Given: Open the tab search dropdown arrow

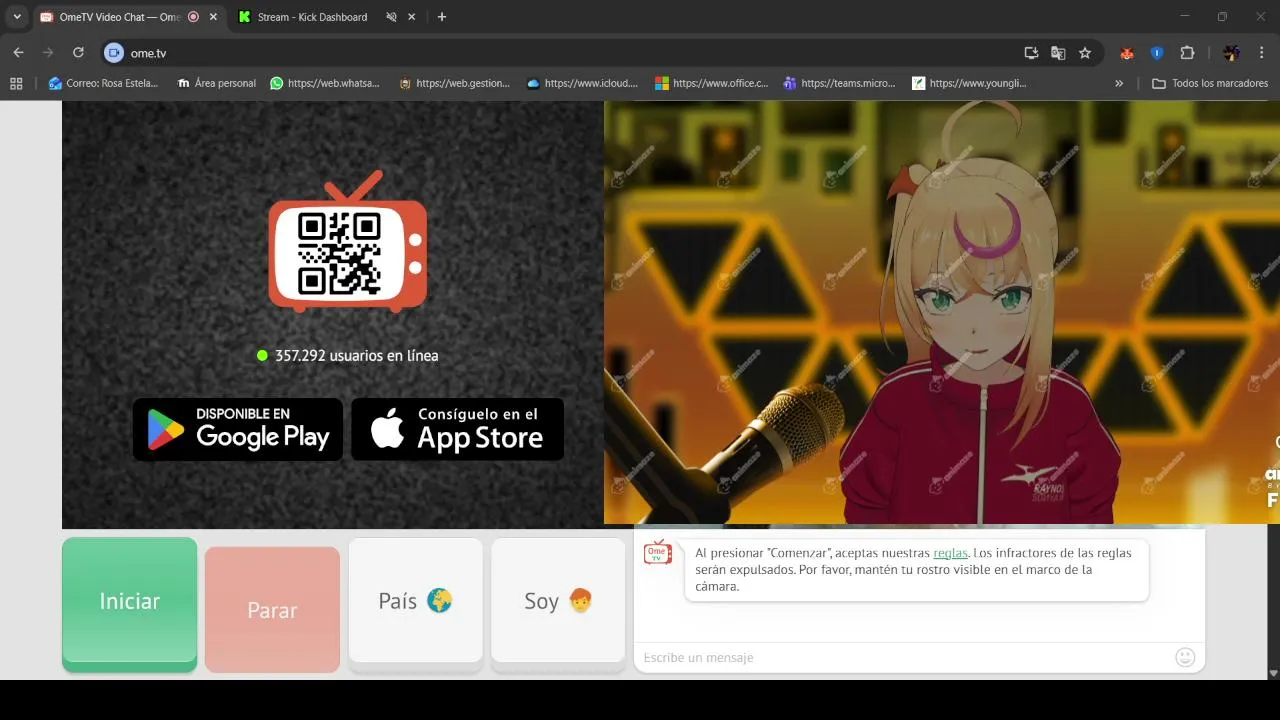Looking at the screenshot, I should [x=17, y=17].
